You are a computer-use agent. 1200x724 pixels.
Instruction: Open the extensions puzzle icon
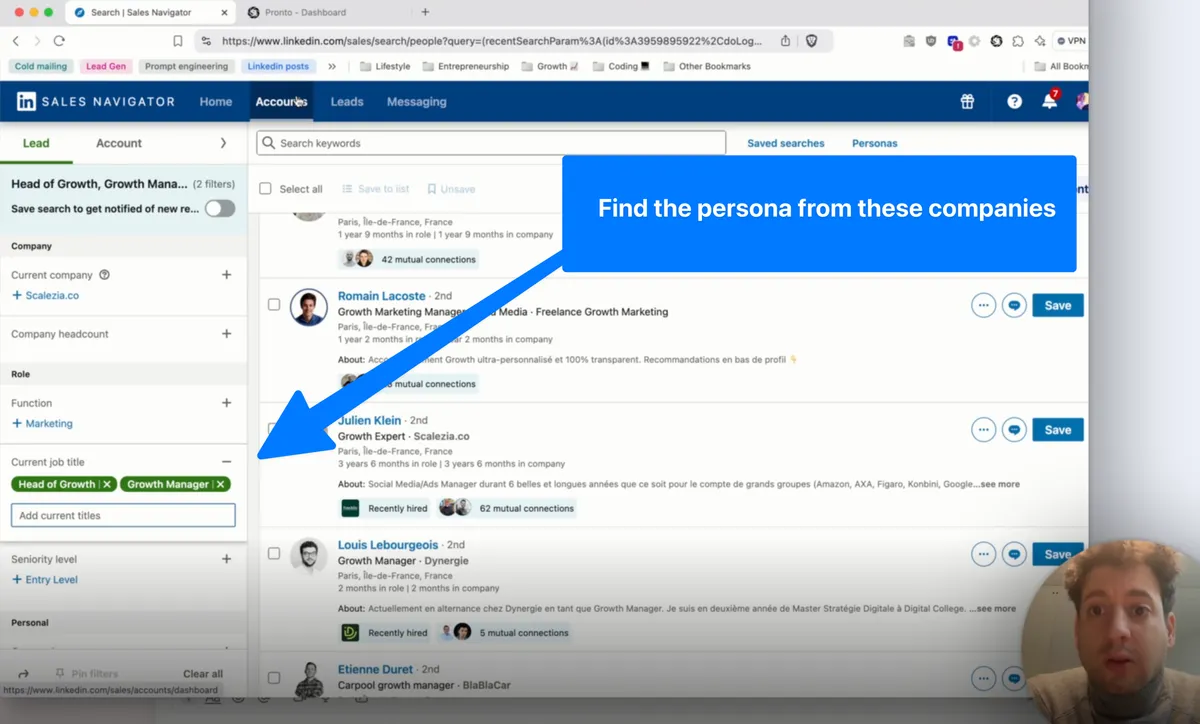pos(1018,41)
